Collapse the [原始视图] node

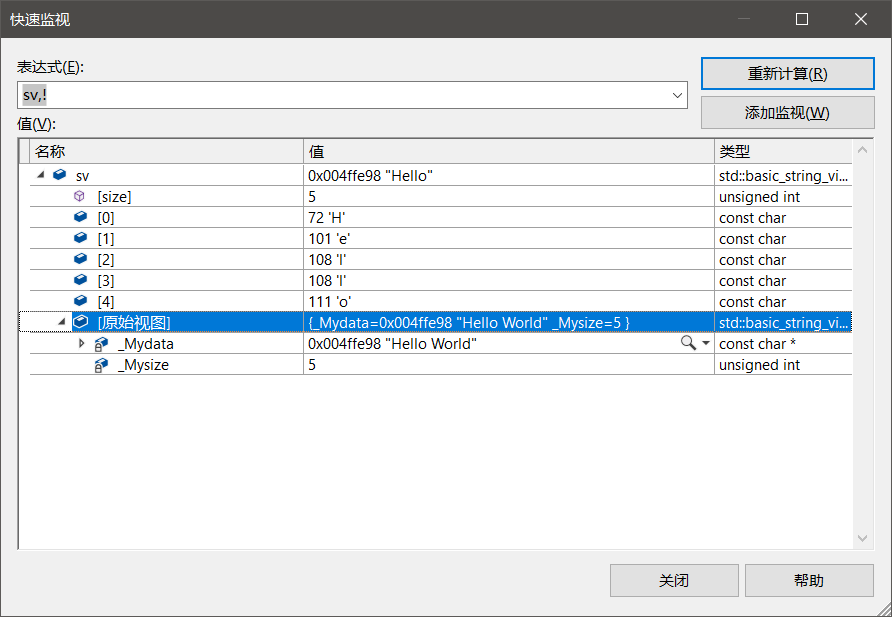point(62,322)
